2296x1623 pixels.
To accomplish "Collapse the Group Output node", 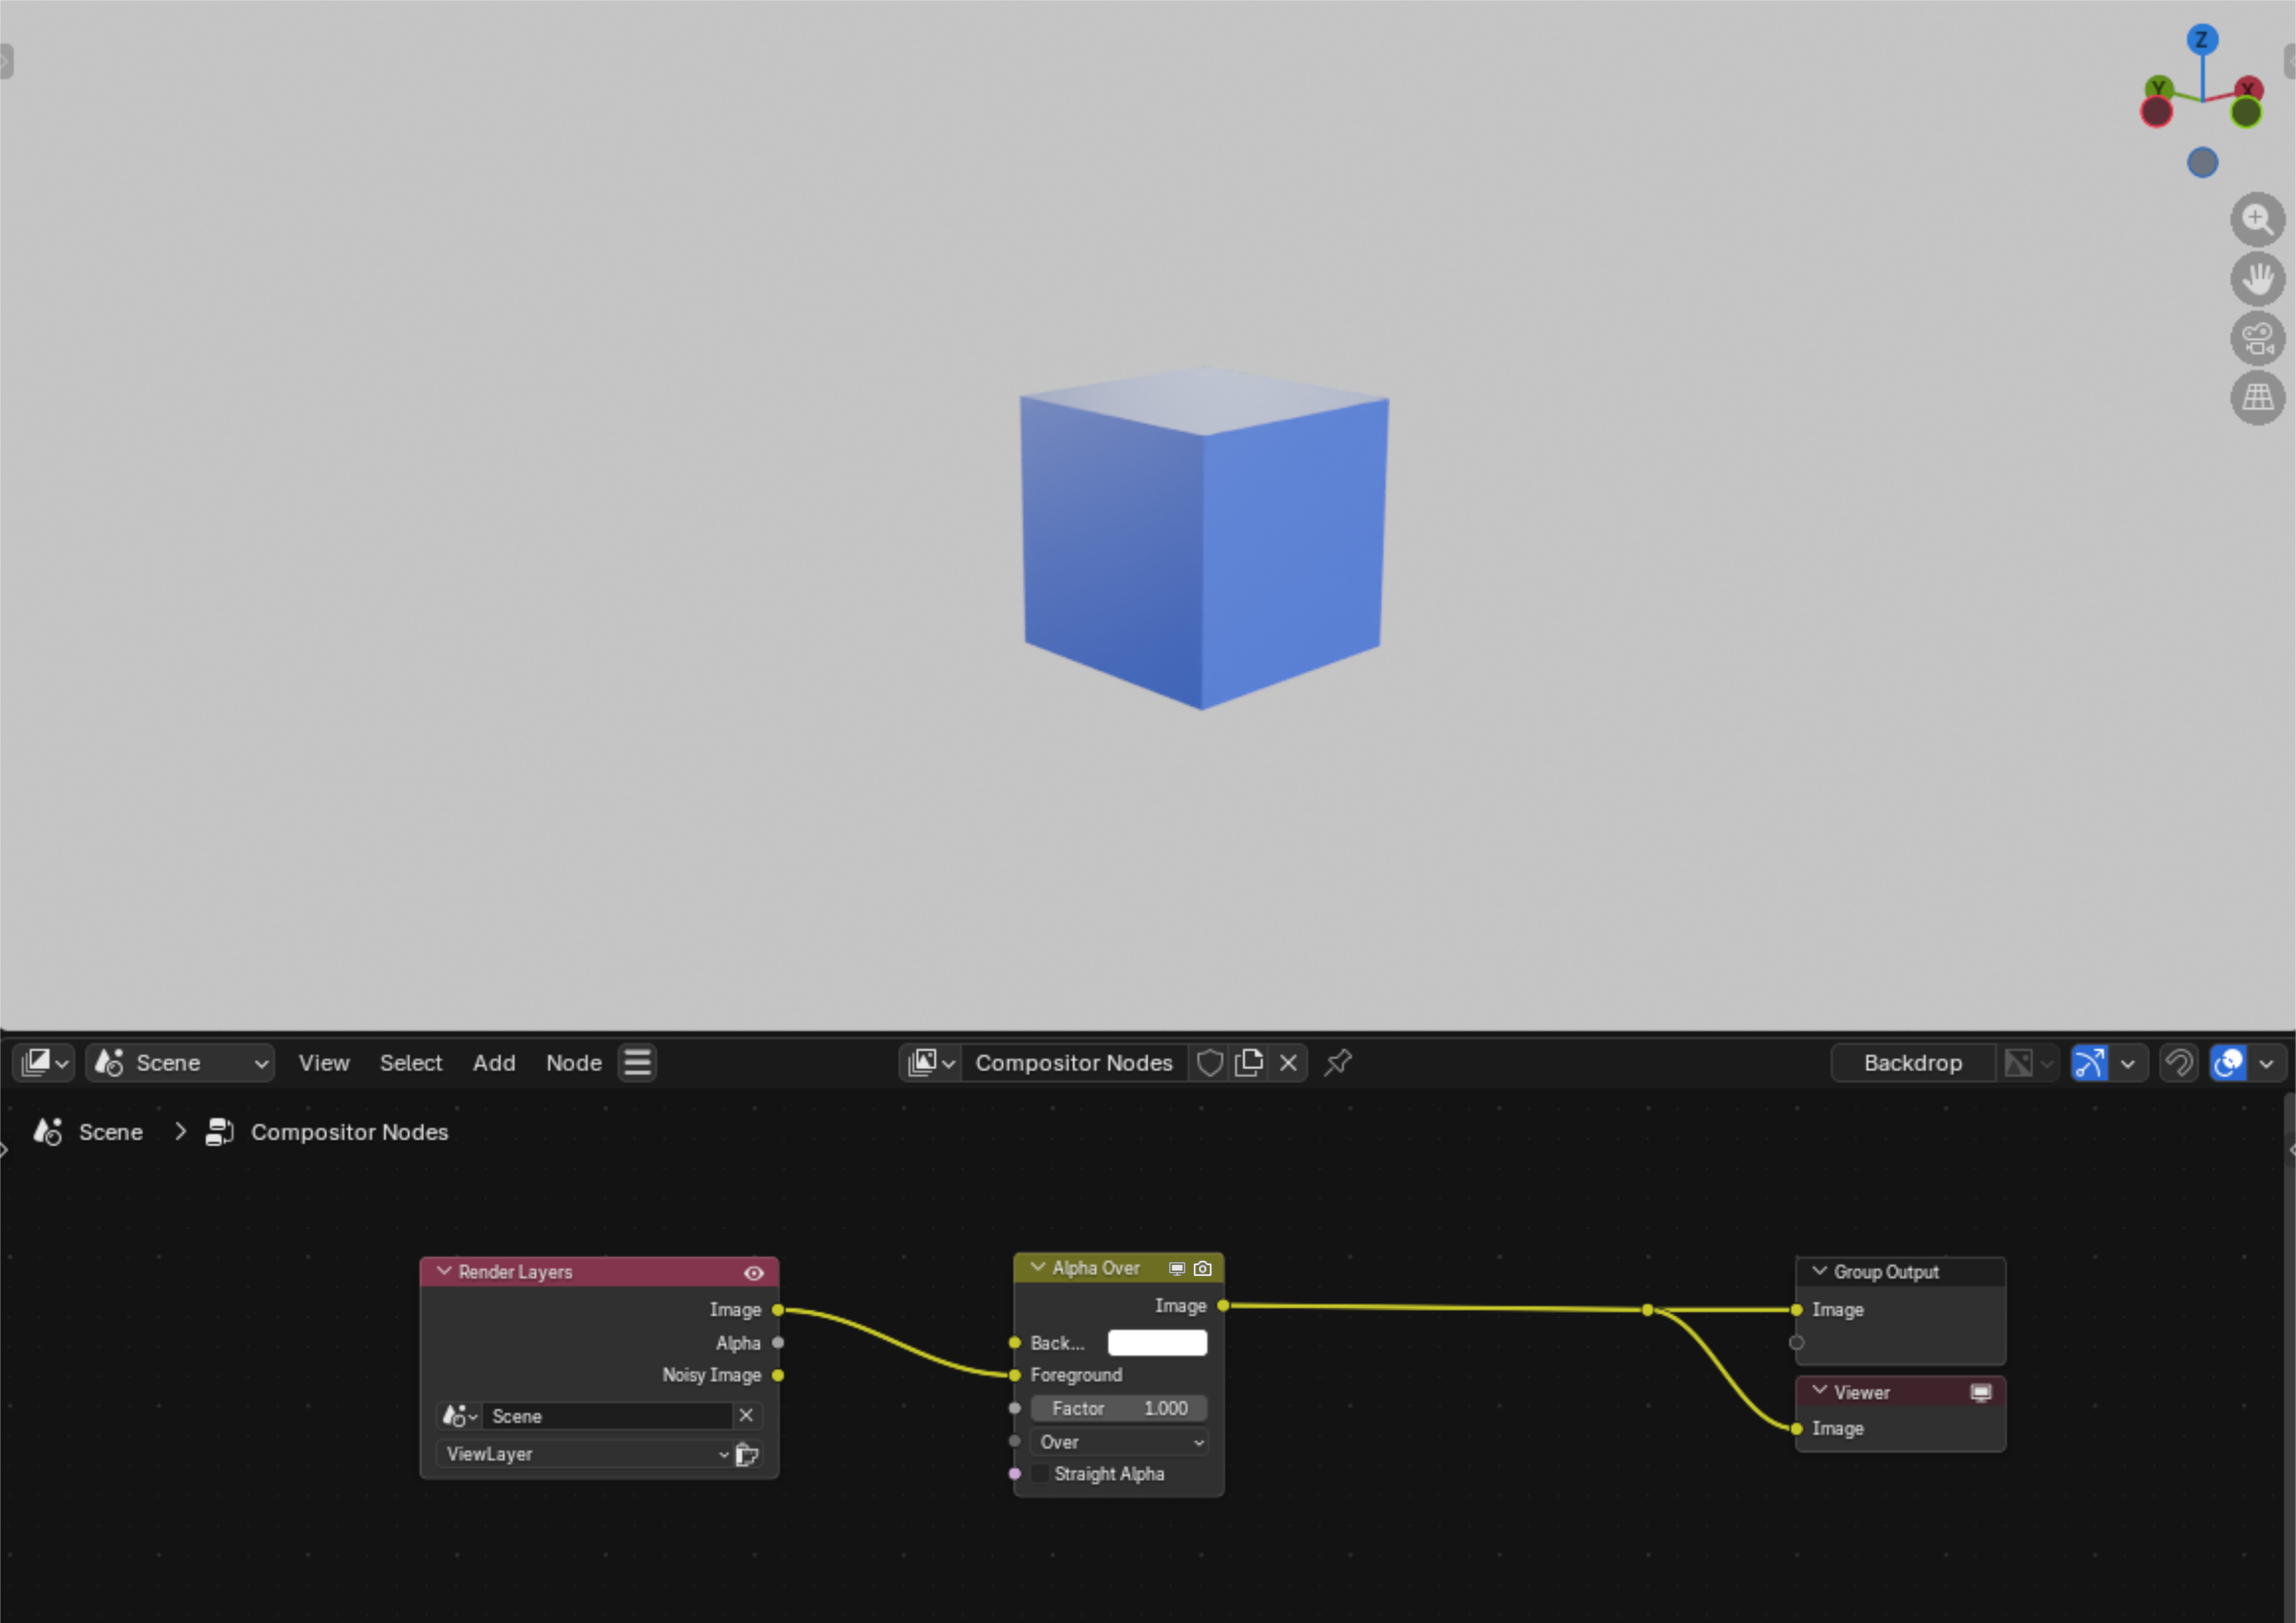I will pyautogui.click(x=1819, y=1271).
